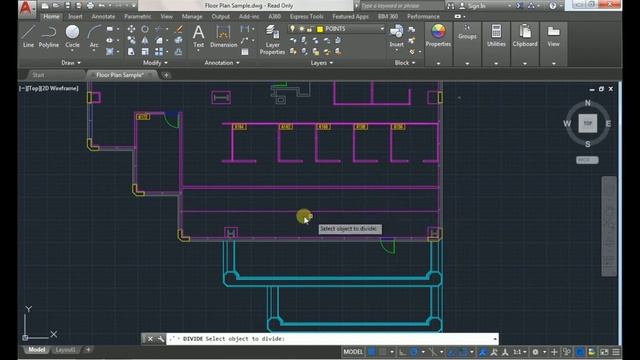640x360 pixels.
Task: Activate the Stretch tool
Action: (x=131, y=52)
